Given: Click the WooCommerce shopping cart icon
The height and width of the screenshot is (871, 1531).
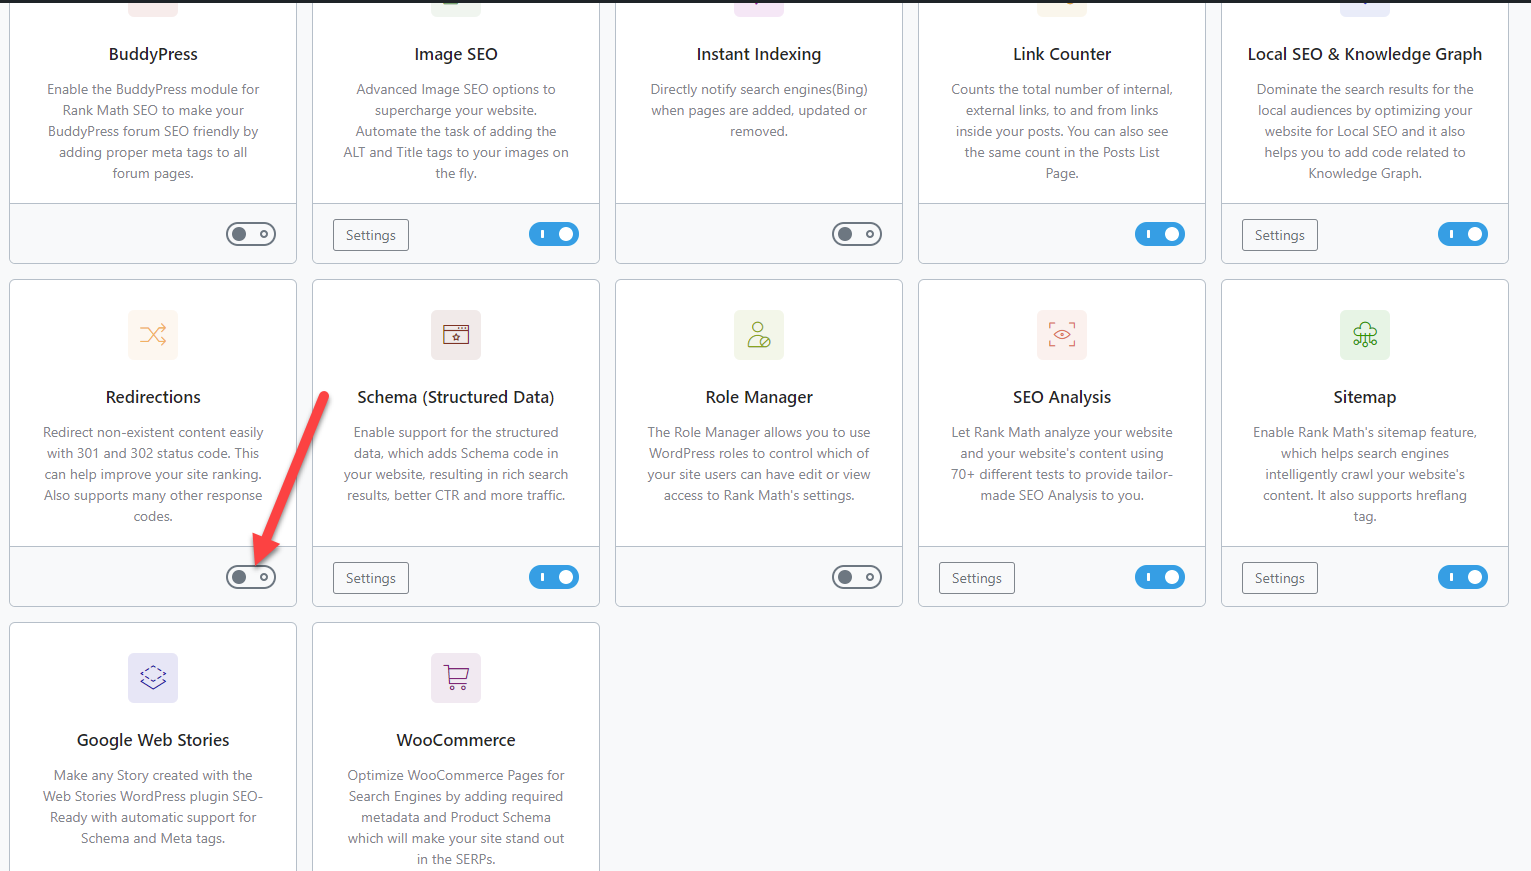Looking at the screenshot, I should click(456, 678).
